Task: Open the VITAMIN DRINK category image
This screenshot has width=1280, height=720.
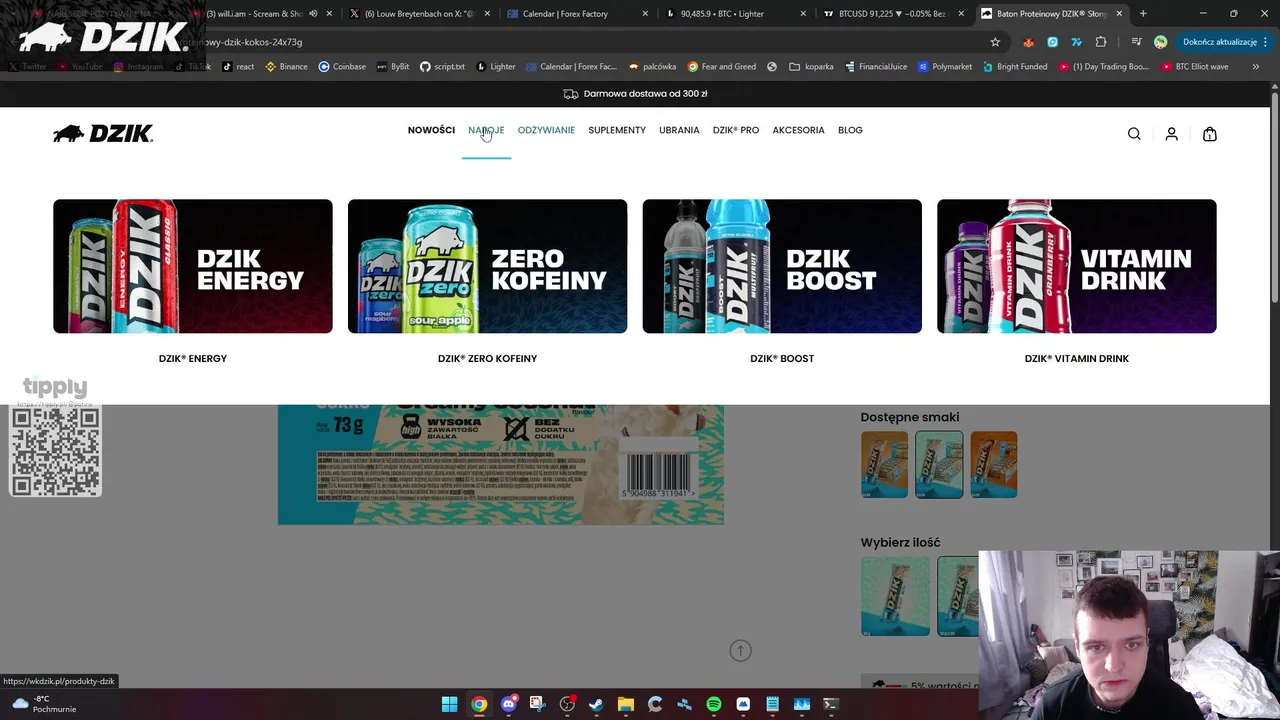Action: pos(1077,266)
